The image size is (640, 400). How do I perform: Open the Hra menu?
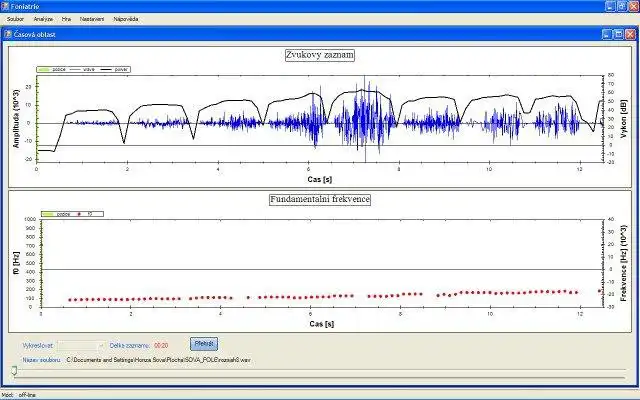(x=66, y=19)
